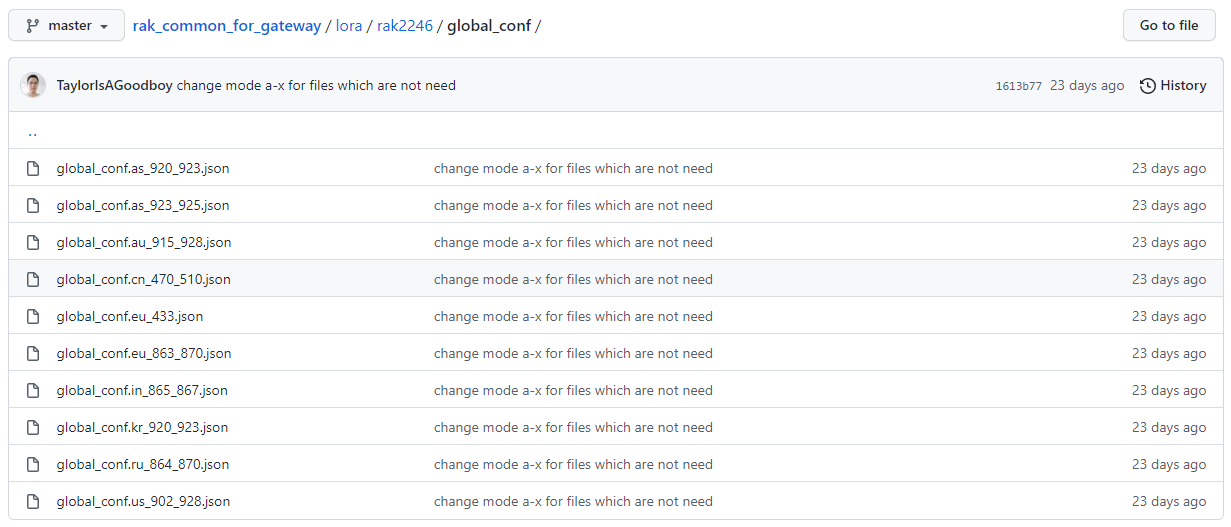Open global_conf.kr_920_923.json
The width and height of the screenshot is (1231, 527).
pos(142,427)
